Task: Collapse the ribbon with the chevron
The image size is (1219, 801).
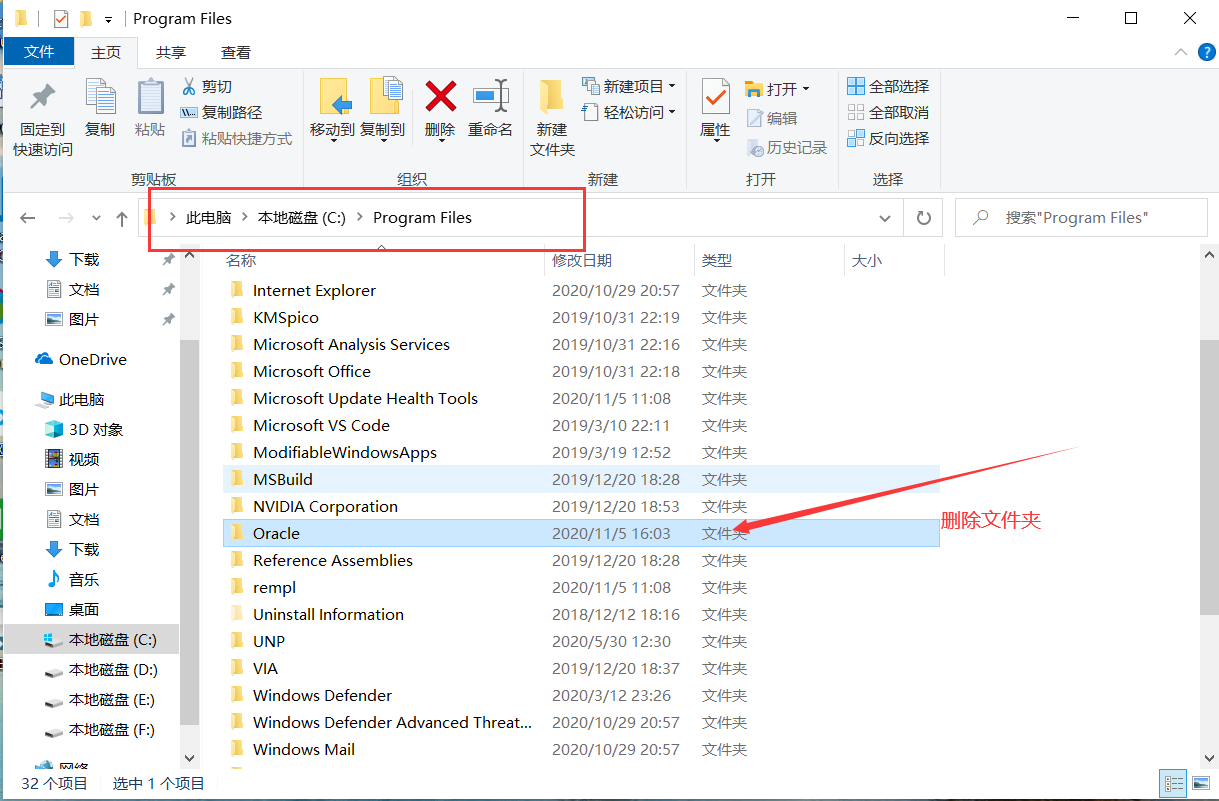Action: point(1181,53)
